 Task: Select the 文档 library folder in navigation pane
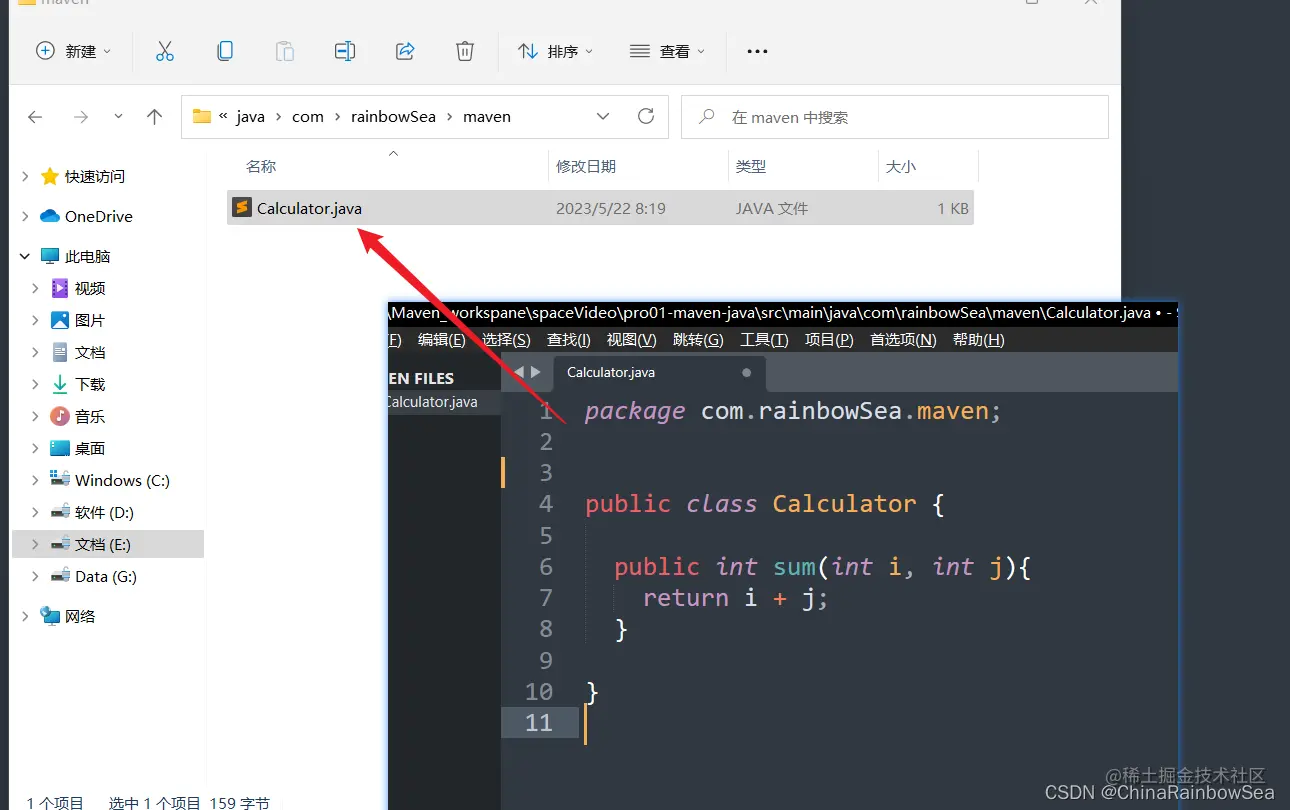click(x=90, y=352)
